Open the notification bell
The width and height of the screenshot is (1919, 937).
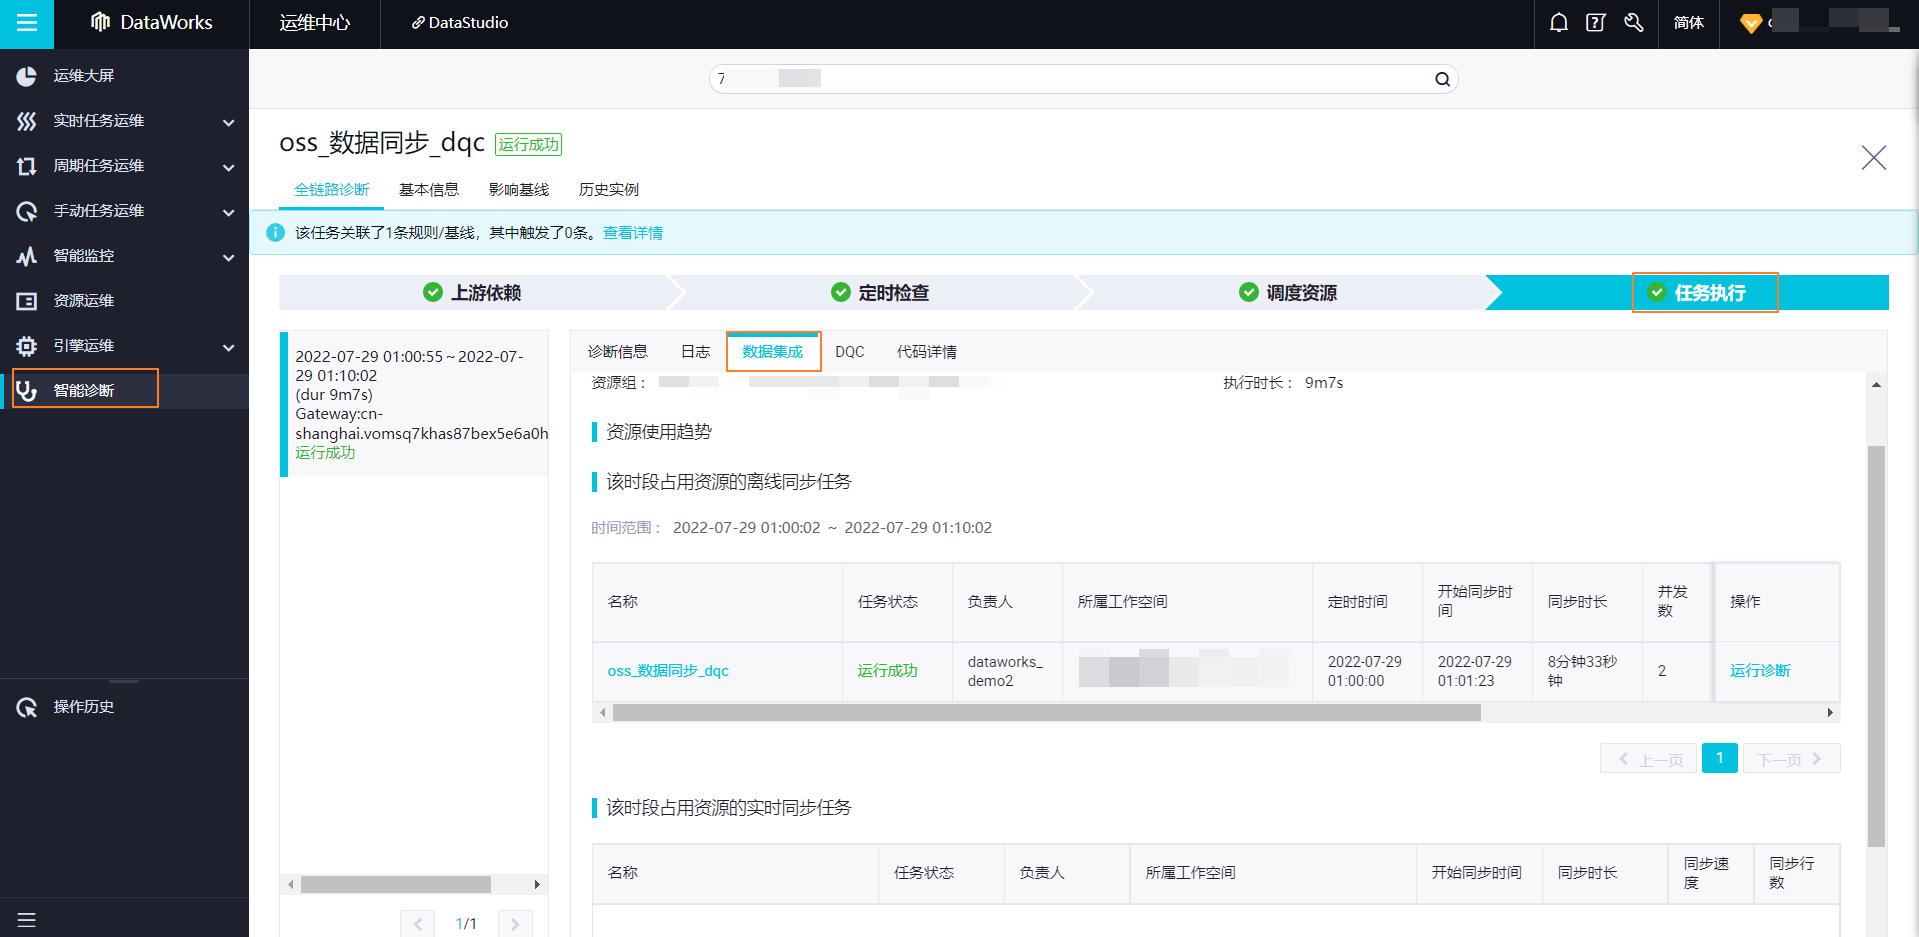click(1558, 22)
